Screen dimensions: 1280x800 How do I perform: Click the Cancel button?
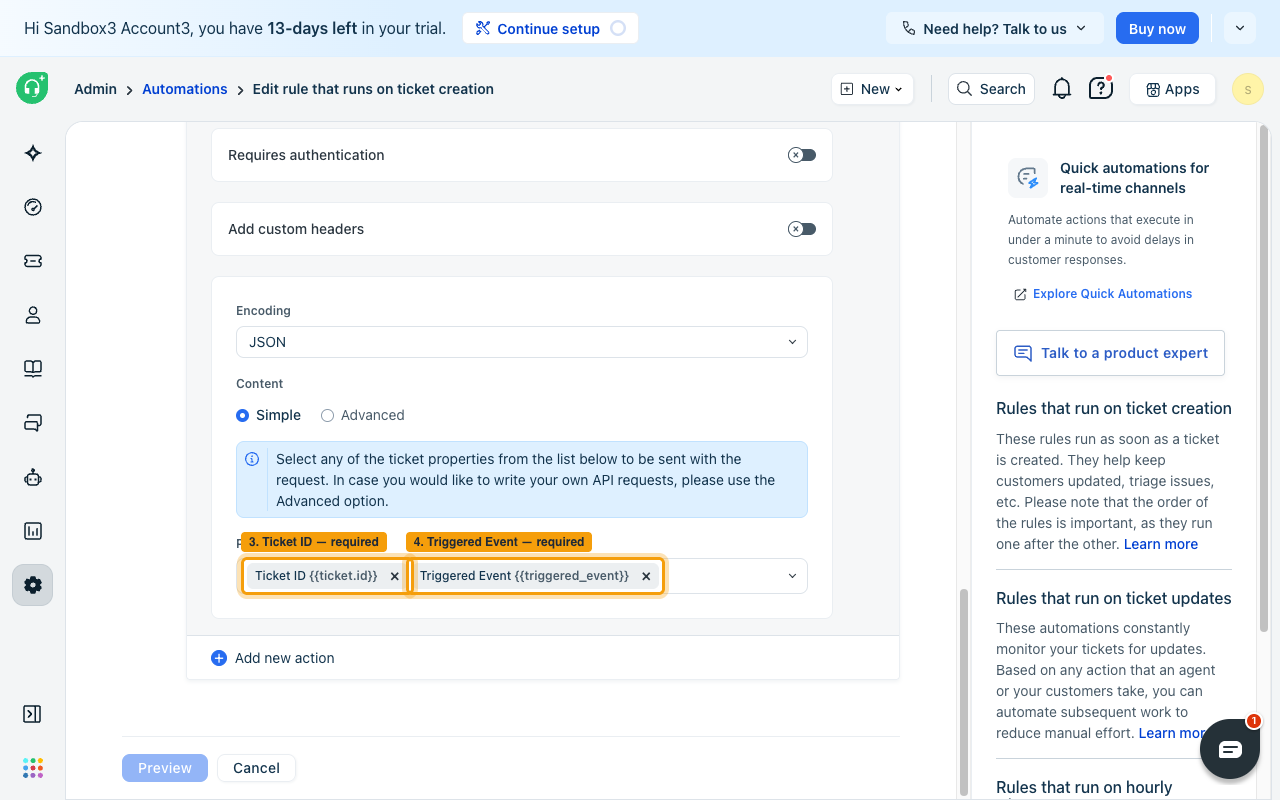click(256, 768)
